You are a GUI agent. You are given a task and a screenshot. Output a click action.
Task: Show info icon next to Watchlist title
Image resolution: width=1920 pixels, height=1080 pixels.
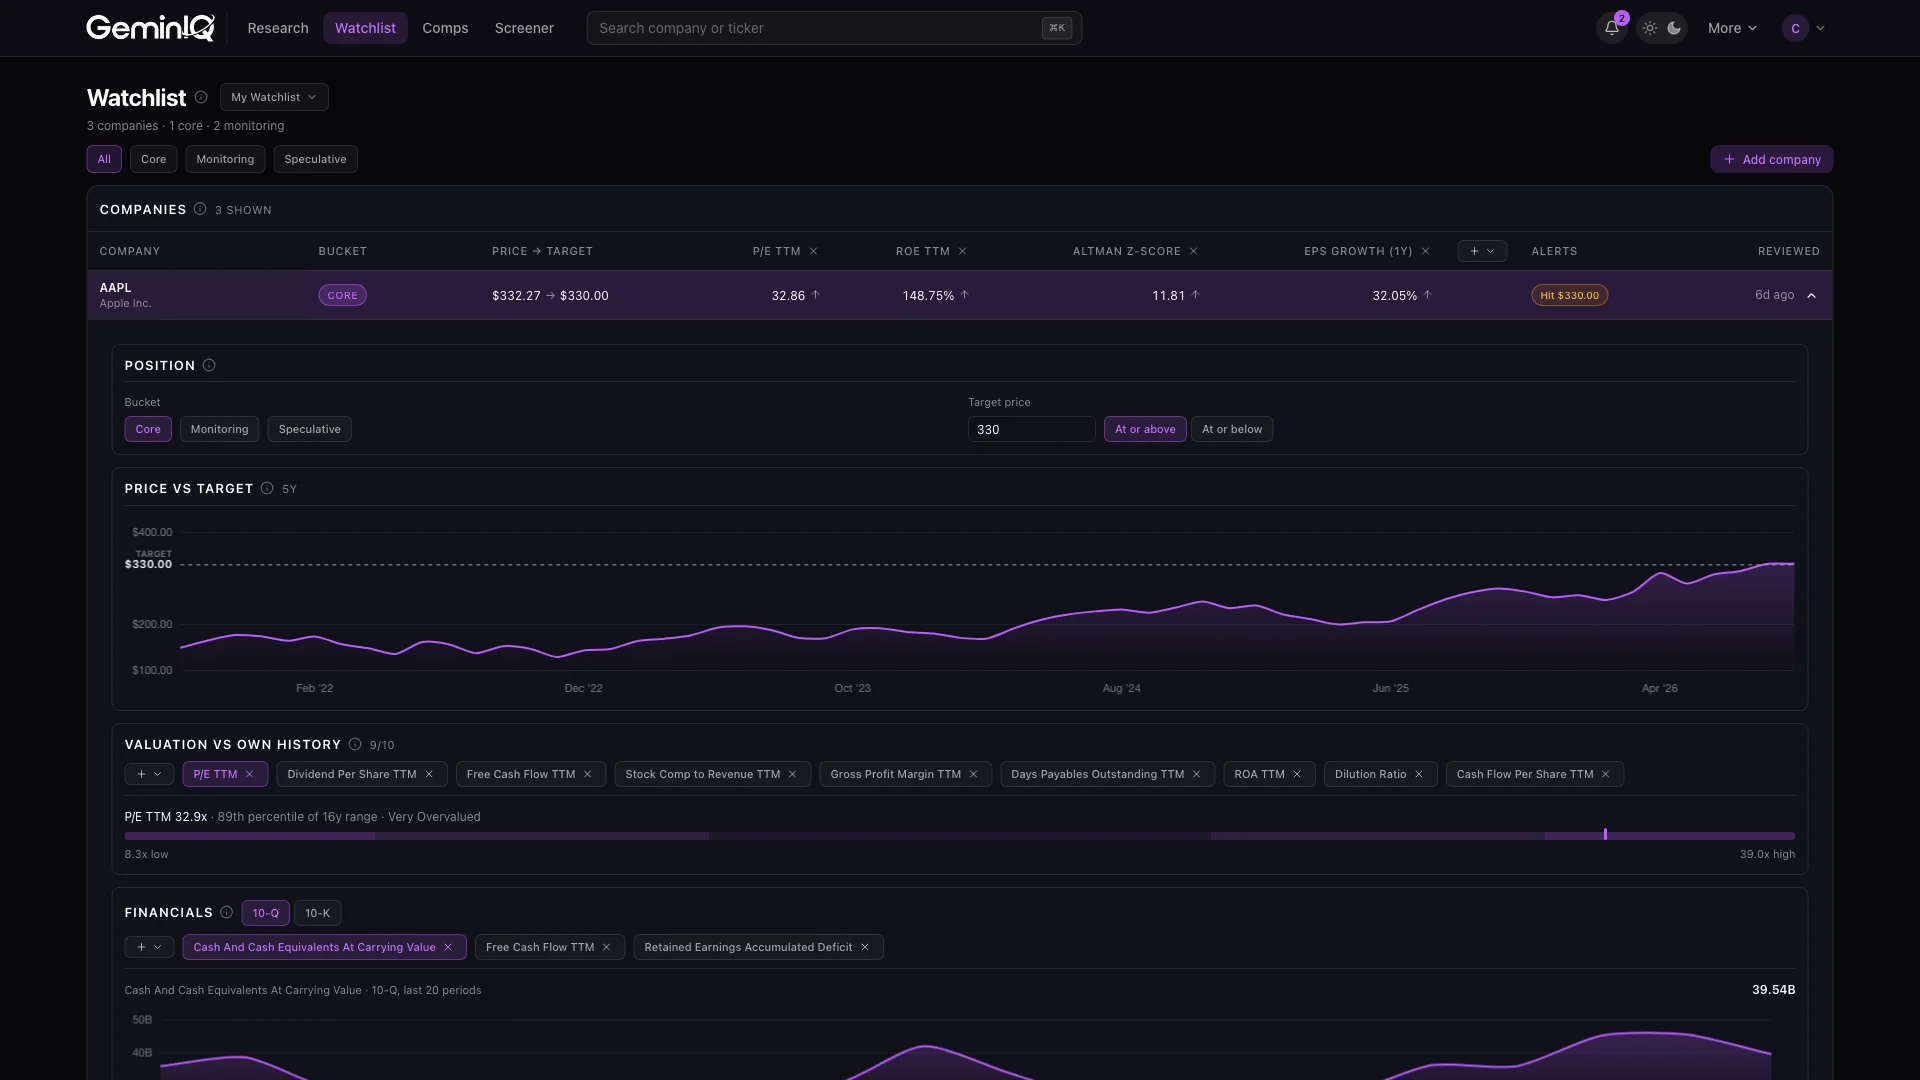tap(201, 97)
